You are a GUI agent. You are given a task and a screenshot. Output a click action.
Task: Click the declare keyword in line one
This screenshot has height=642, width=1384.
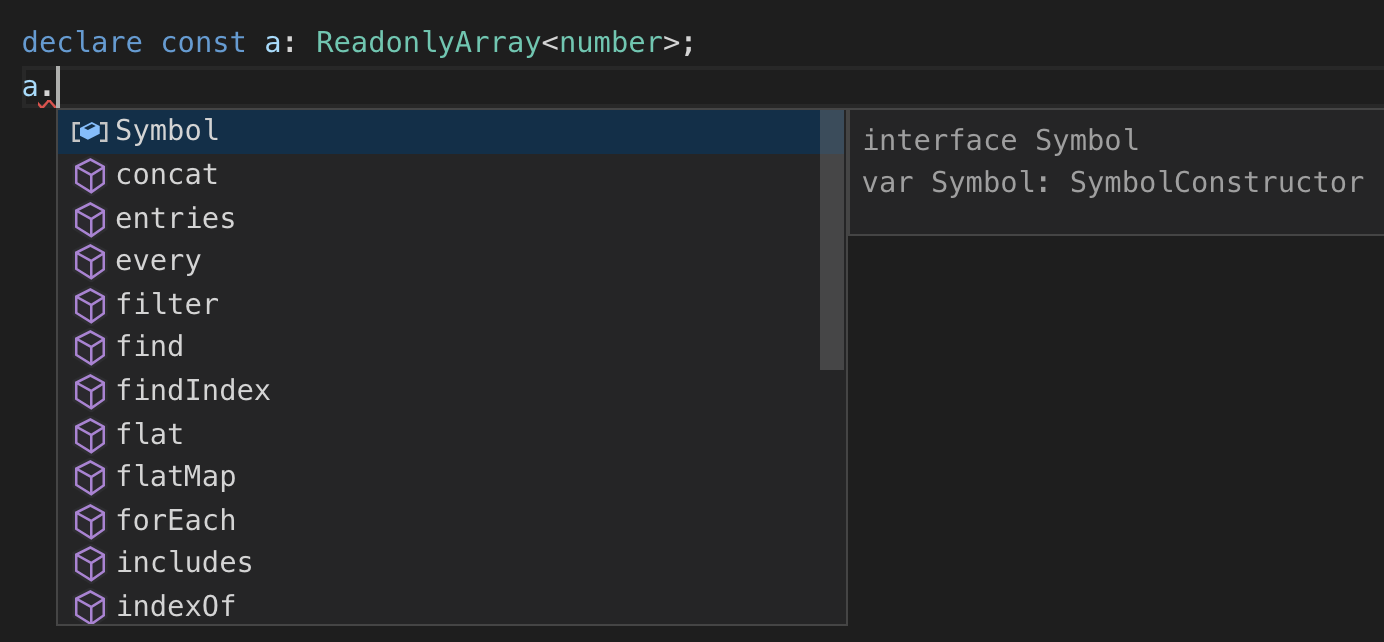82,43
